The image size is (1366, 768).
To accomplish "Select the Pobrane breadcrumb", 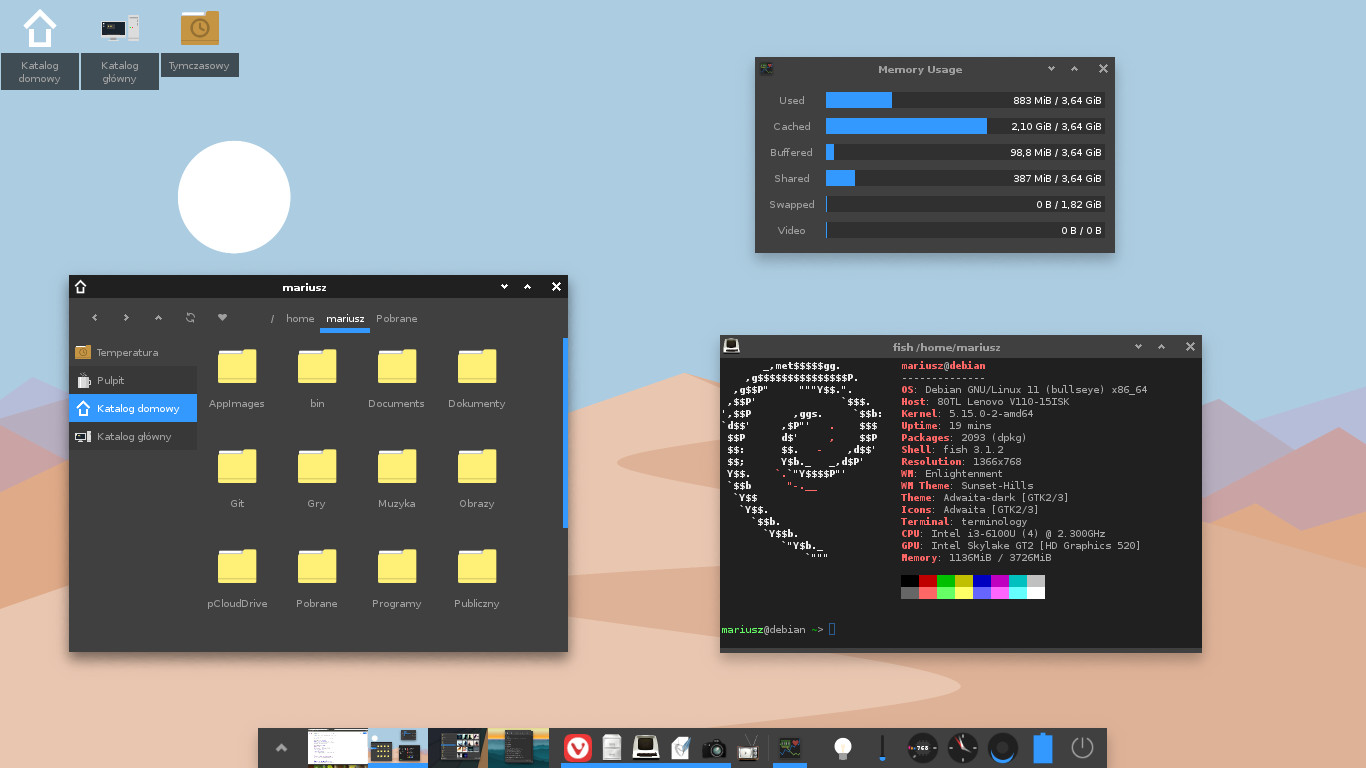I will pyautogui.click(x=397, y=318).
